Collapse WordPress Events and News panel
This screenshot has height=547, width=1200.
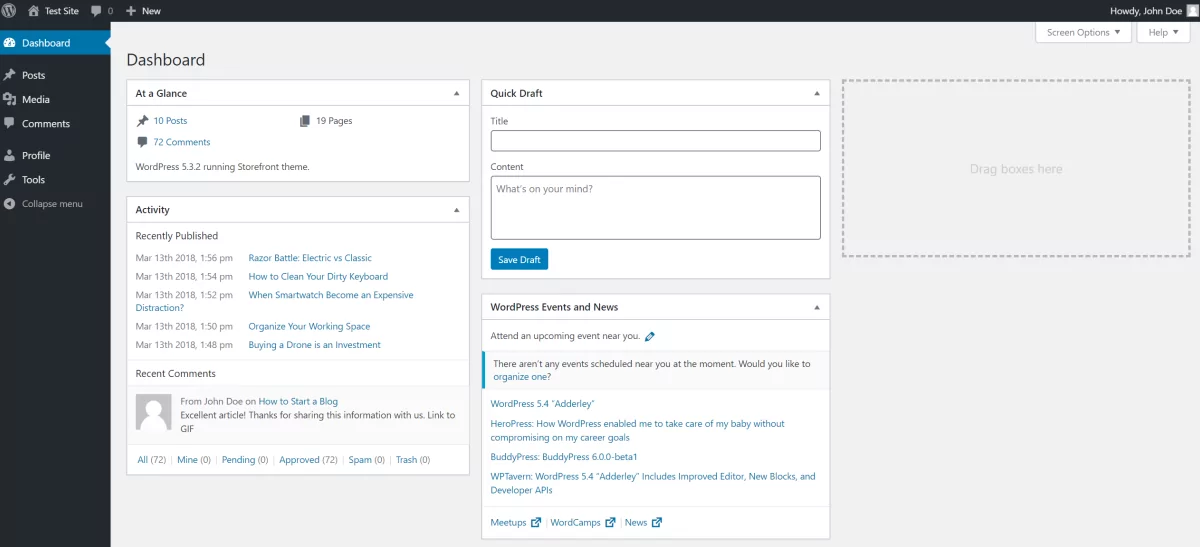coord(817,307)
